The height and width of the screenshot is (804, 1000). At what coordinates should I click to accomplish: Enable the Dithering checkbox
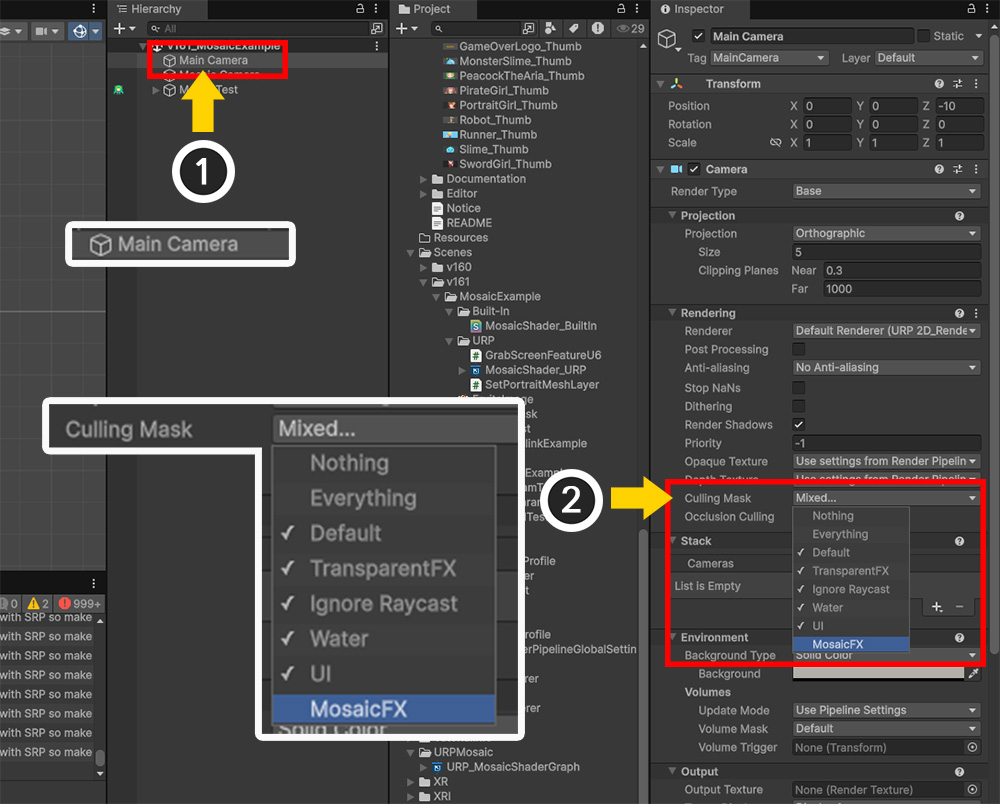pyautogui.click(x=798, y=406)
